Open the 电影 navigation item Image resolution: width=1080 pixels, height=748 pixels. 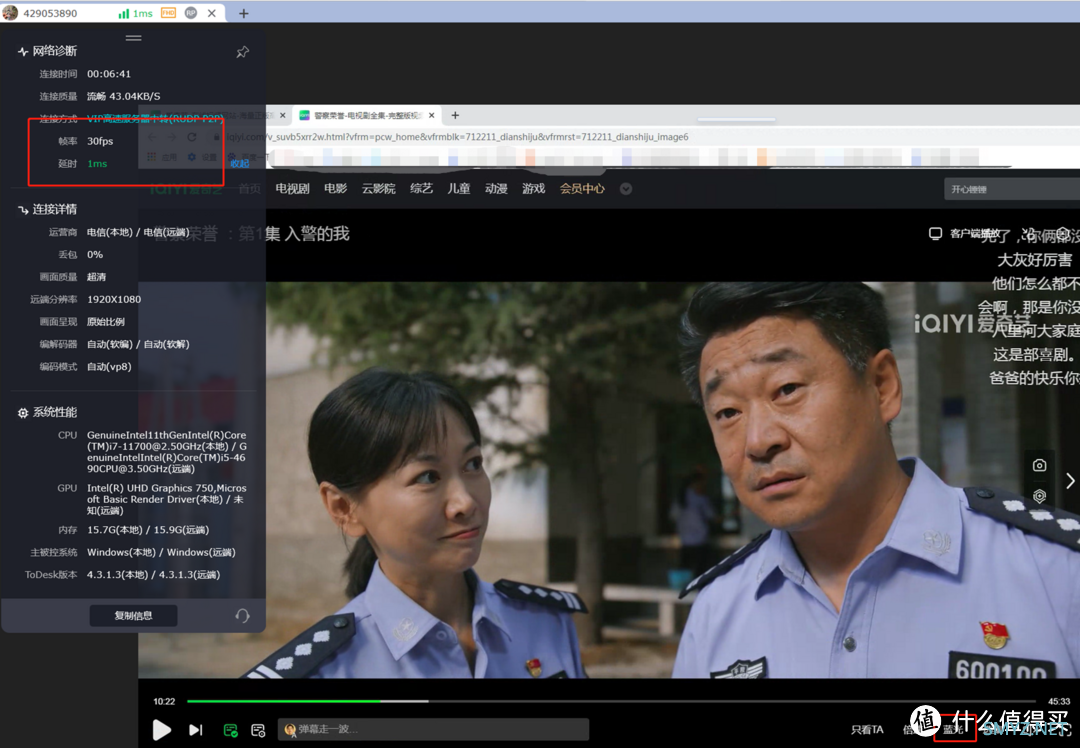click(335, 189)
